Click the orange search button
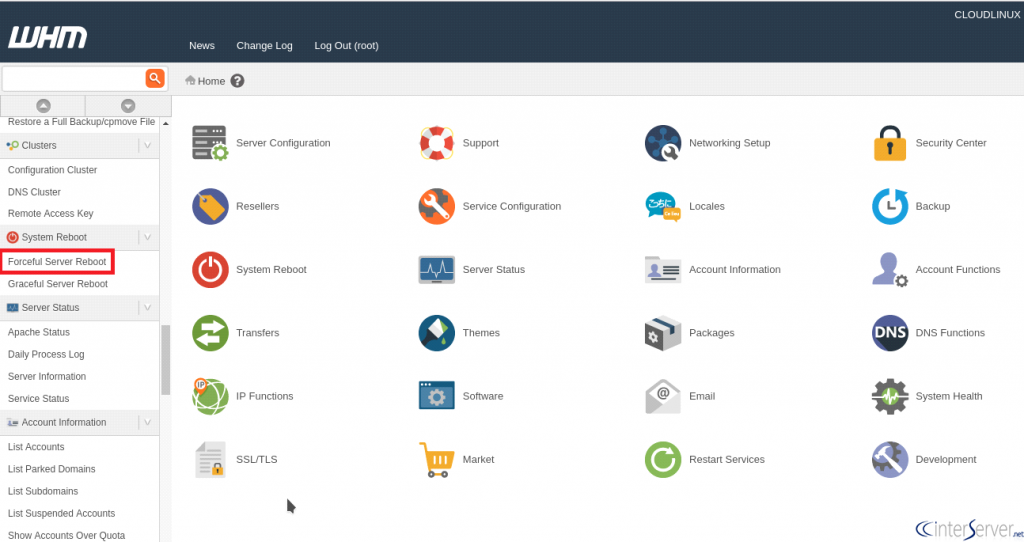 click(x=155, y=78)
